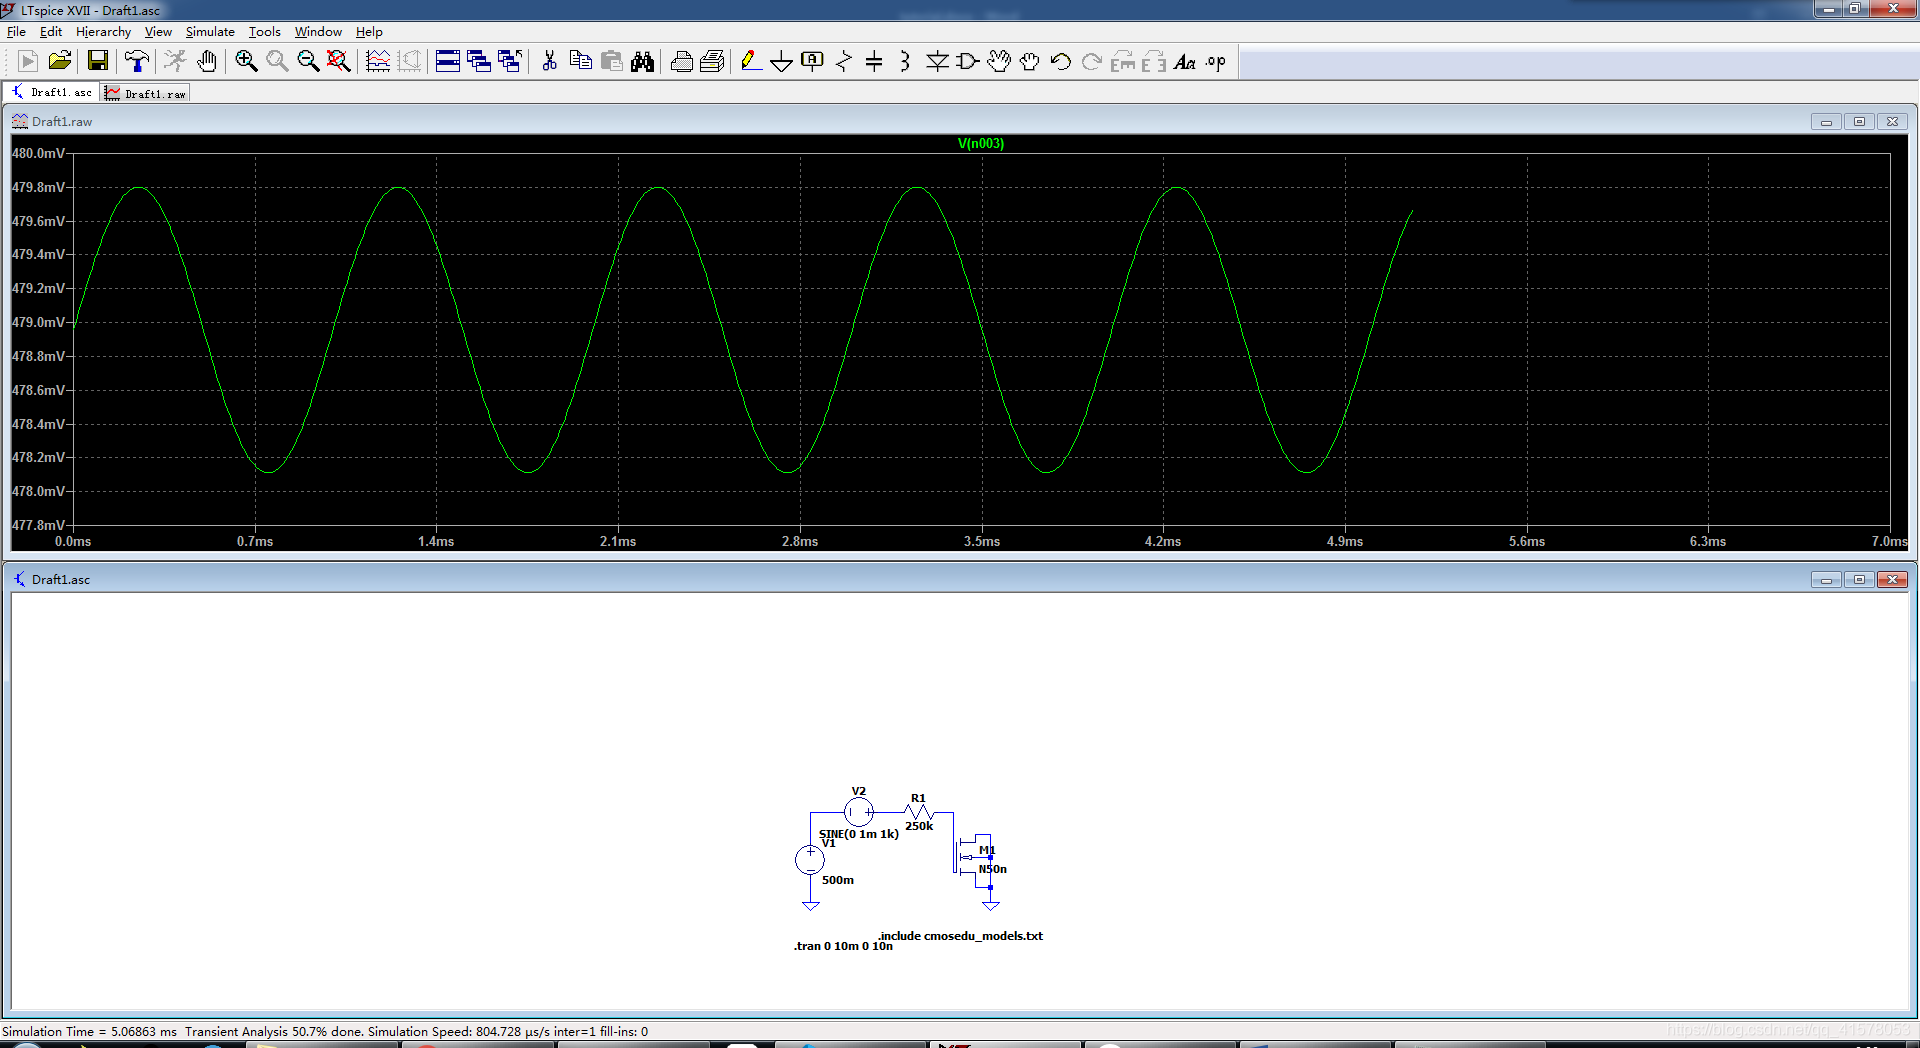The image size is (1920, 1048).
Task: Place a Ground symbol
Action: (781, 61)
